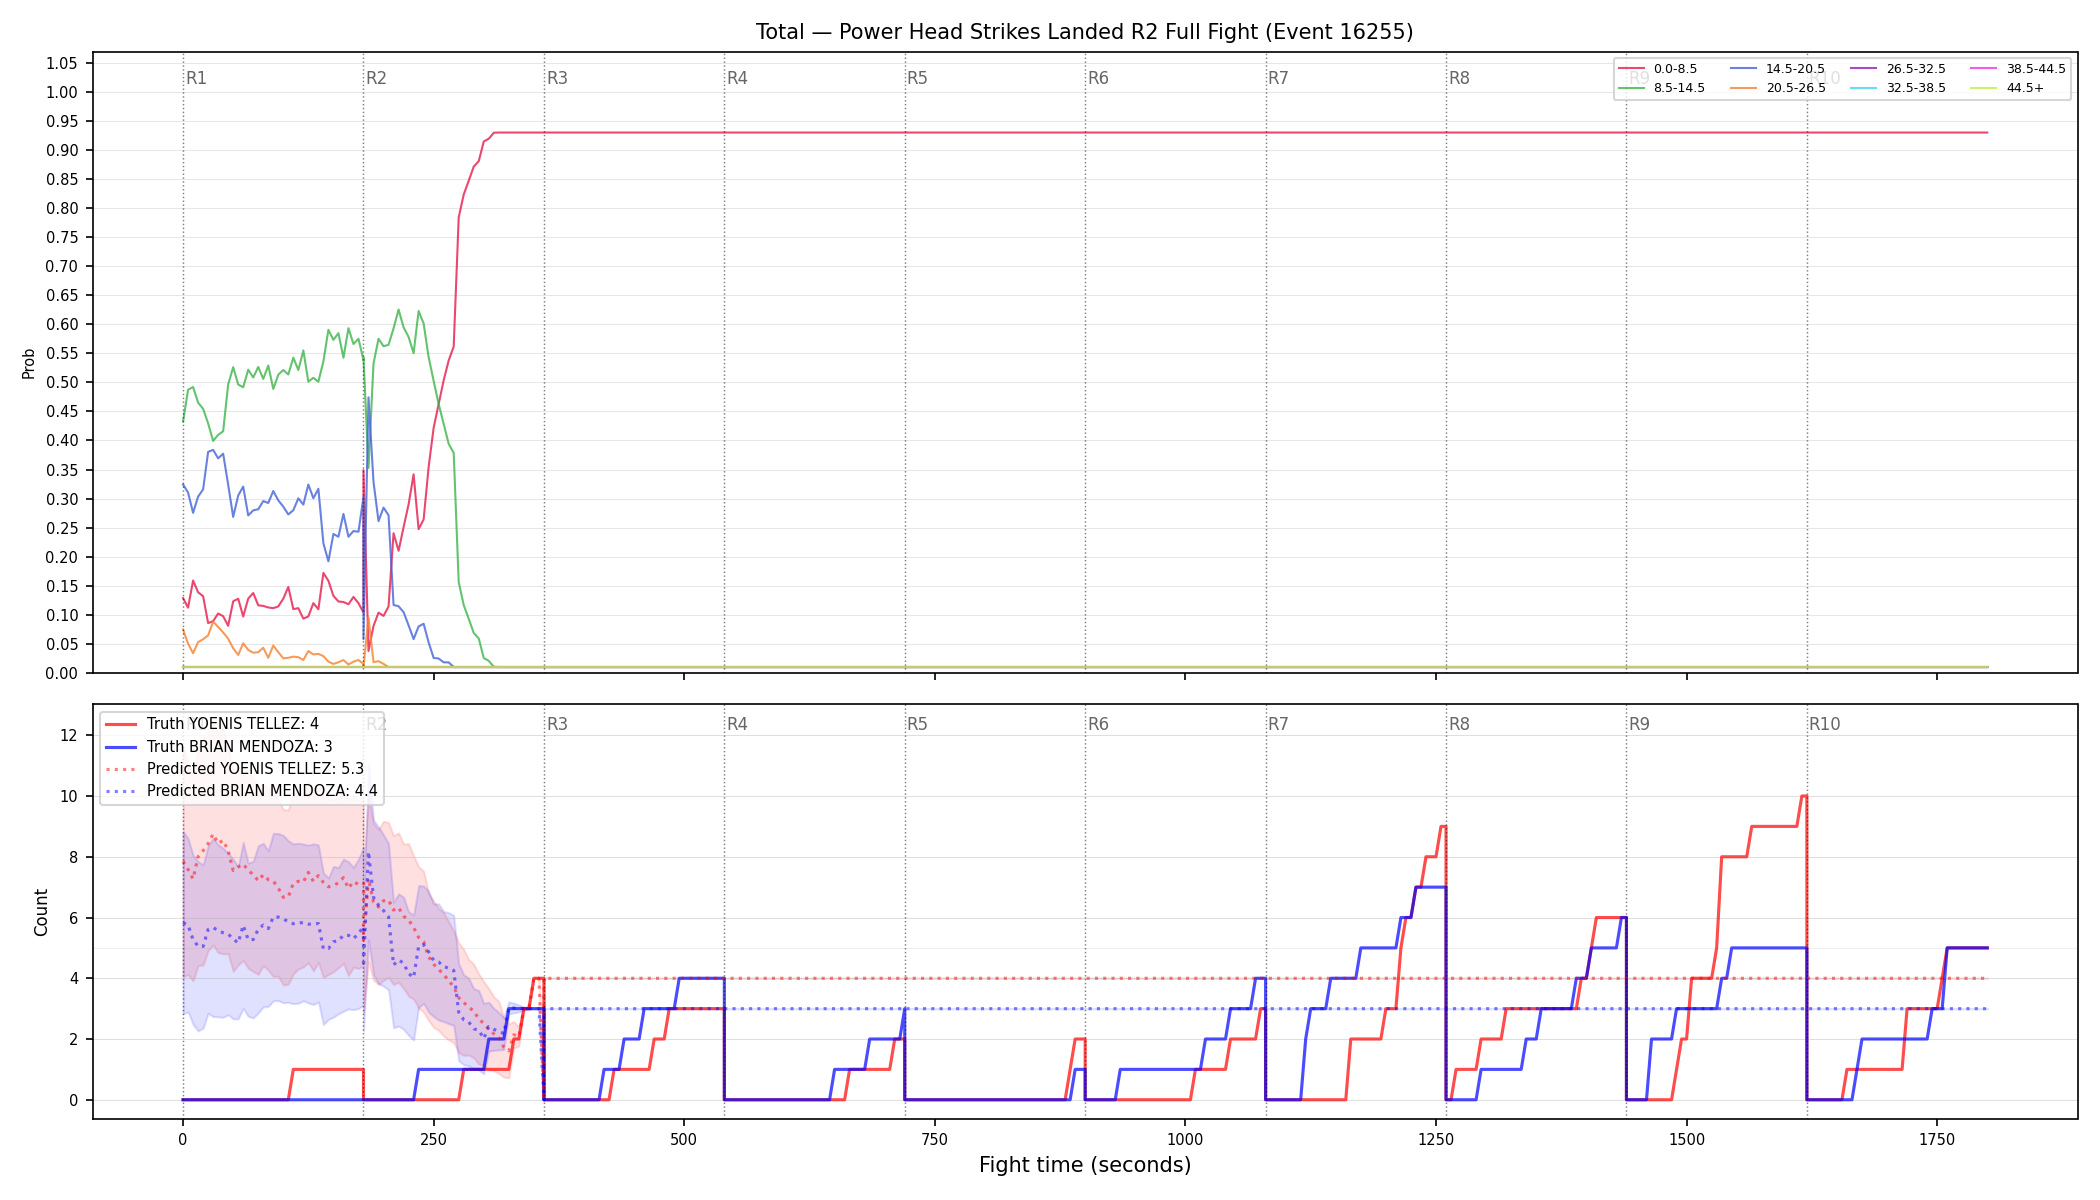
Task: Click the 1000 tick on the x-axis
Action: click(1185, 1139)
